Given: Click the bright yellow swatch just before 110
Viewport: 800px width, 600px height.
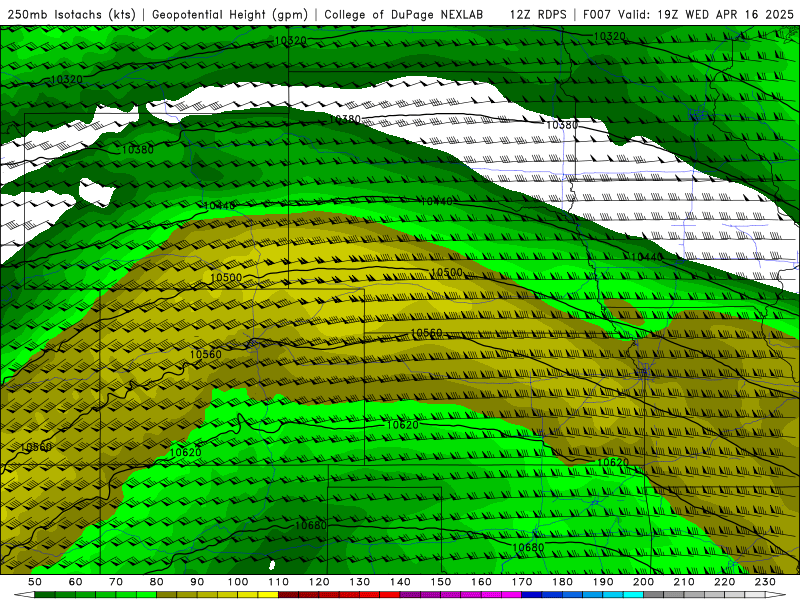Looking at the screenshot, I should (268, 595).
